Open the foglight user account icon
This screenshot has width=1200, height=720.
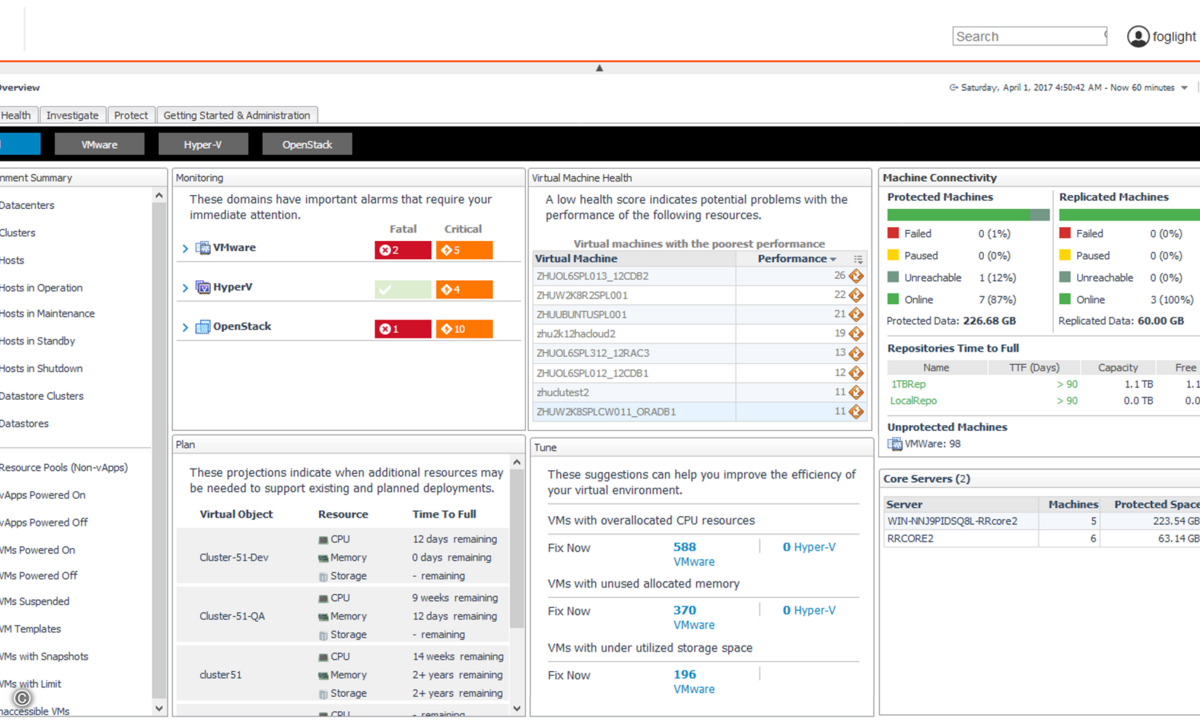(1138, 36)
